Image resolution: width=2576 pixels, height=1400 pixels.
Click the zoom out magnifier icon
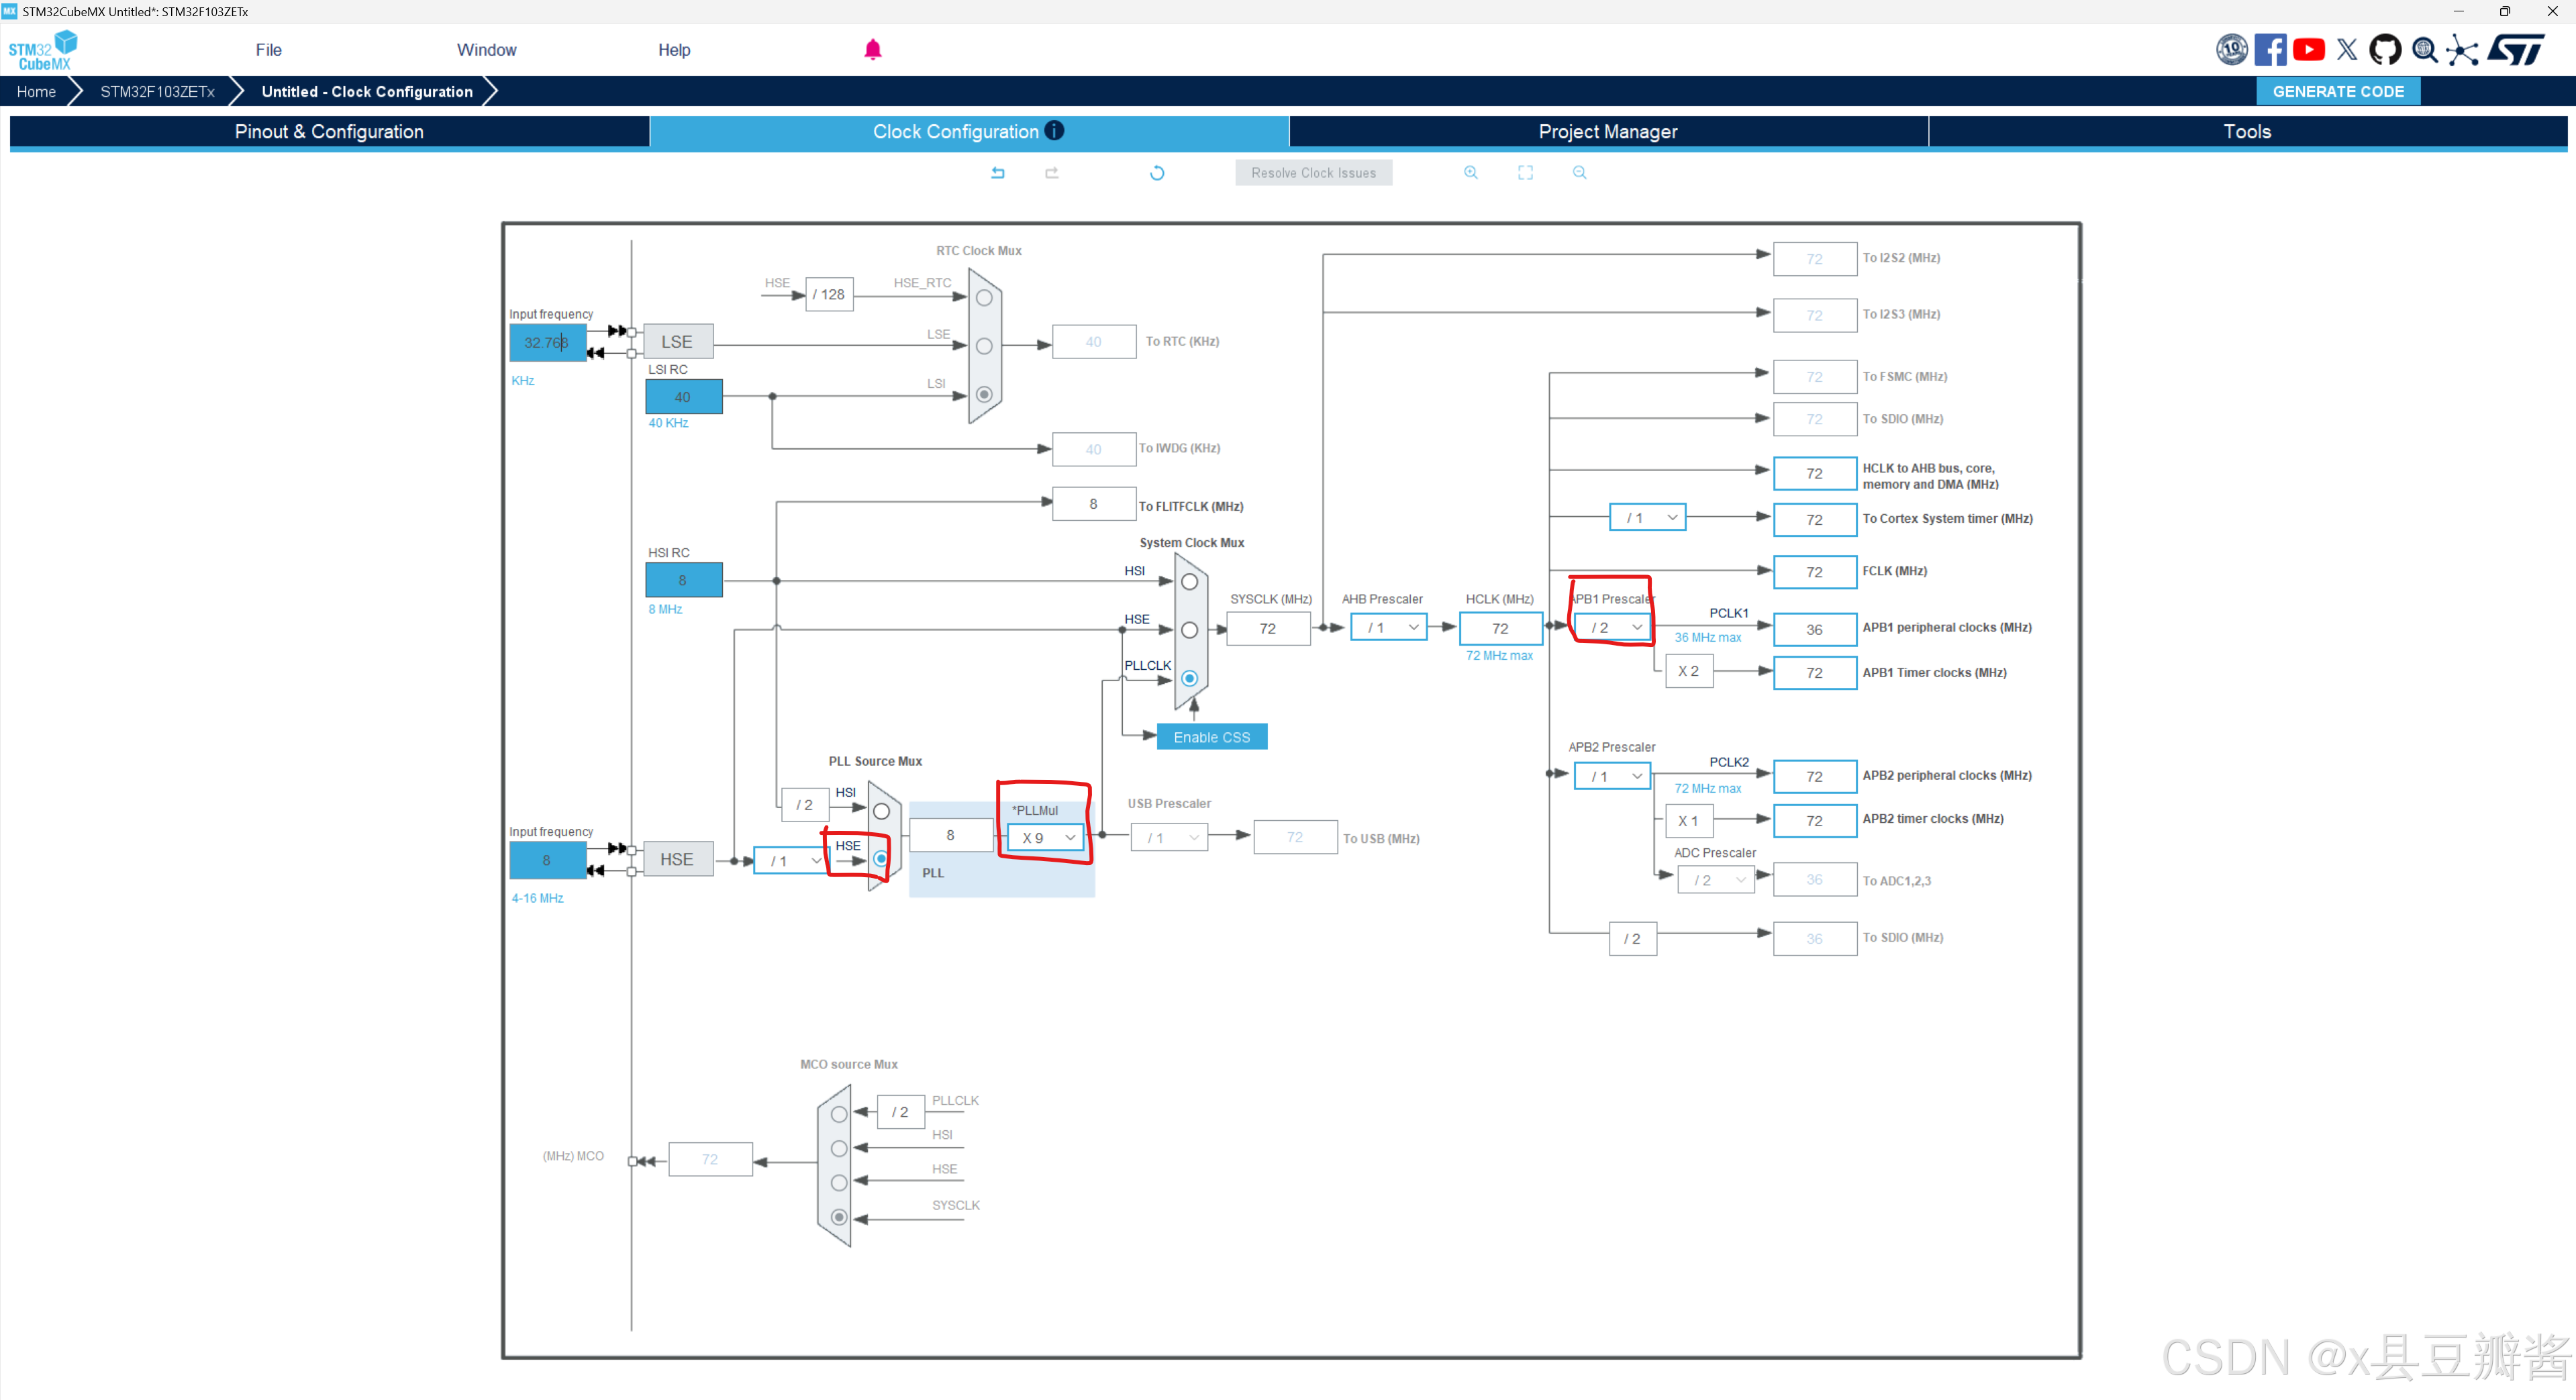[1579, 173]
